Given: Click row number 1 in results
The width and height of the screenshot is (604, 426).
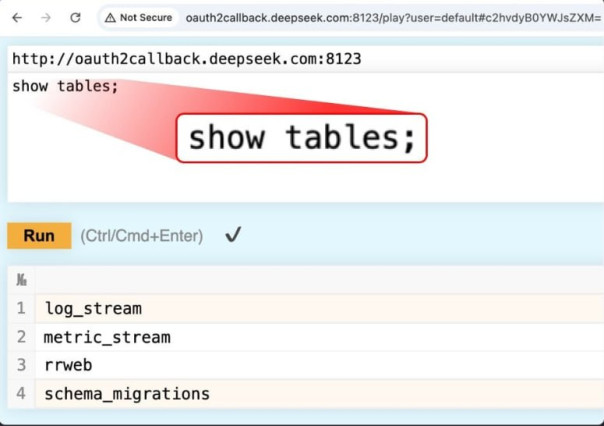Looking at the screenshot, I should (x=21, y=308).
